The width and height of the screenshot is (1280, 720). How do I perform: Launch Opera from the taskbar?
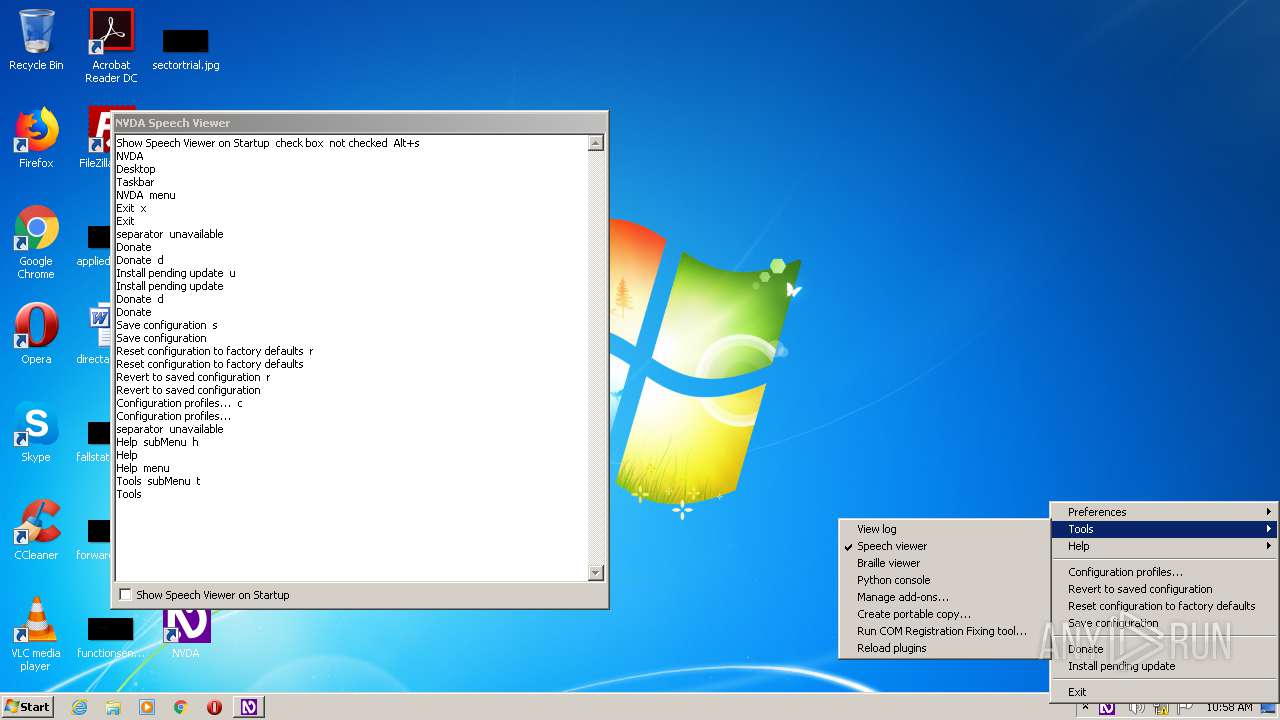[214, 707]
